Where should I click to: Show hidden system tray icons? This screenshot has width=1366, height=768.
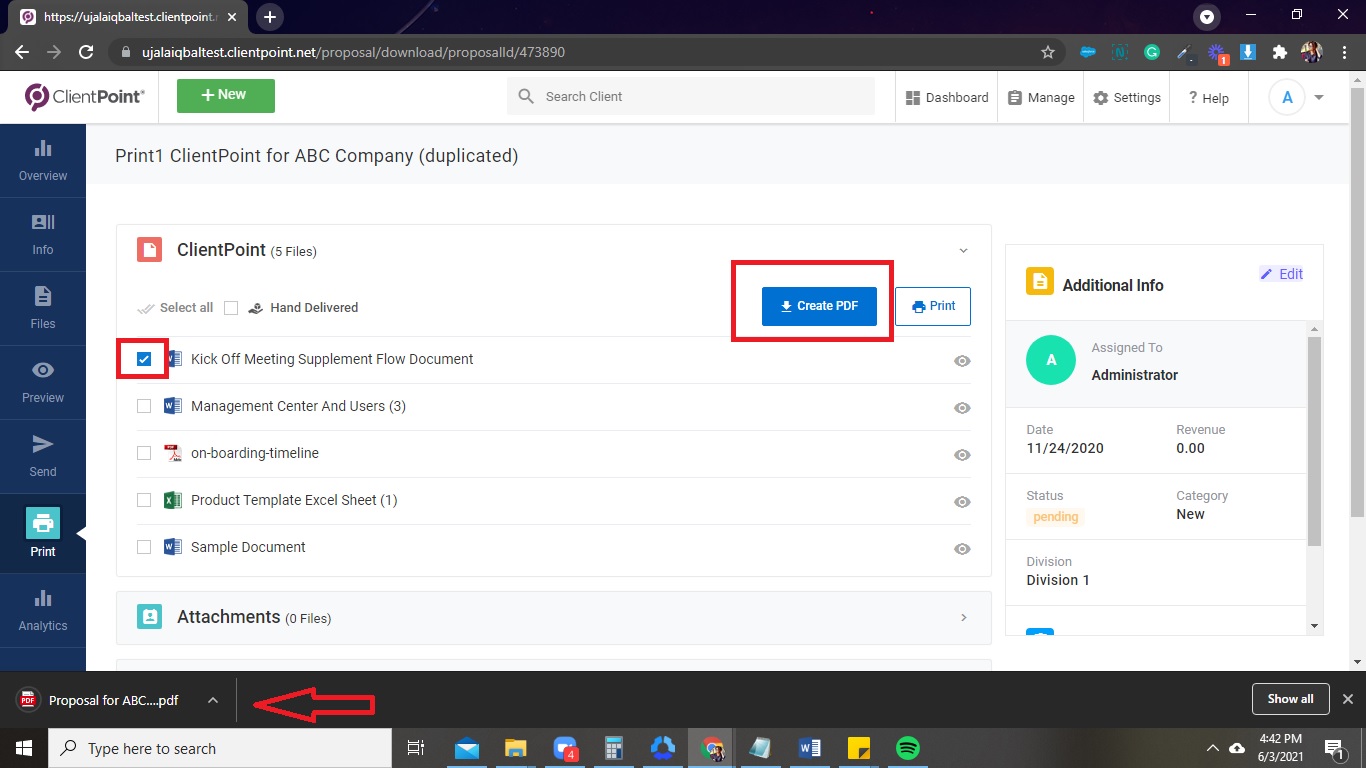pos(1212,748)
